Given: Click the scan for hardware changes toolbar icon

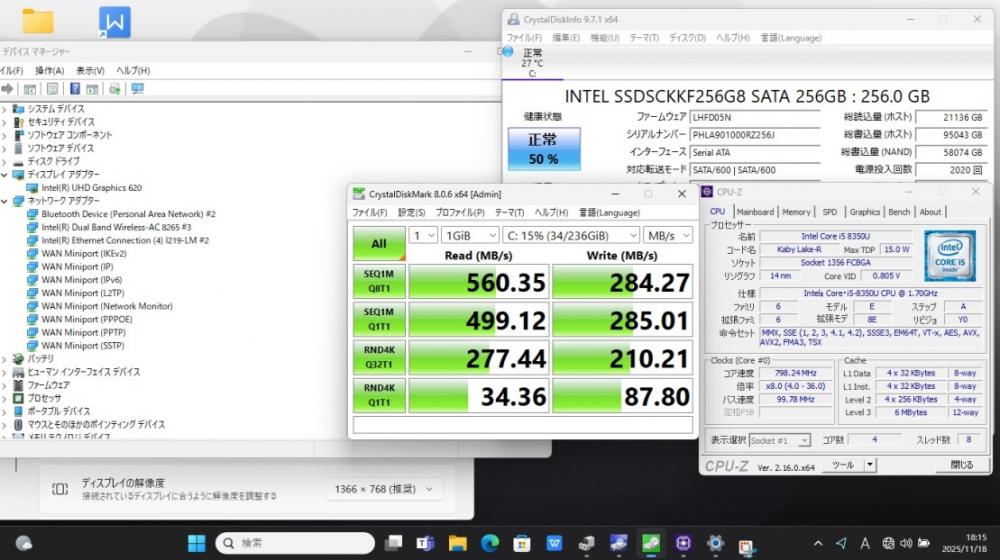Looking at the screenshot, I should [137, 89].
